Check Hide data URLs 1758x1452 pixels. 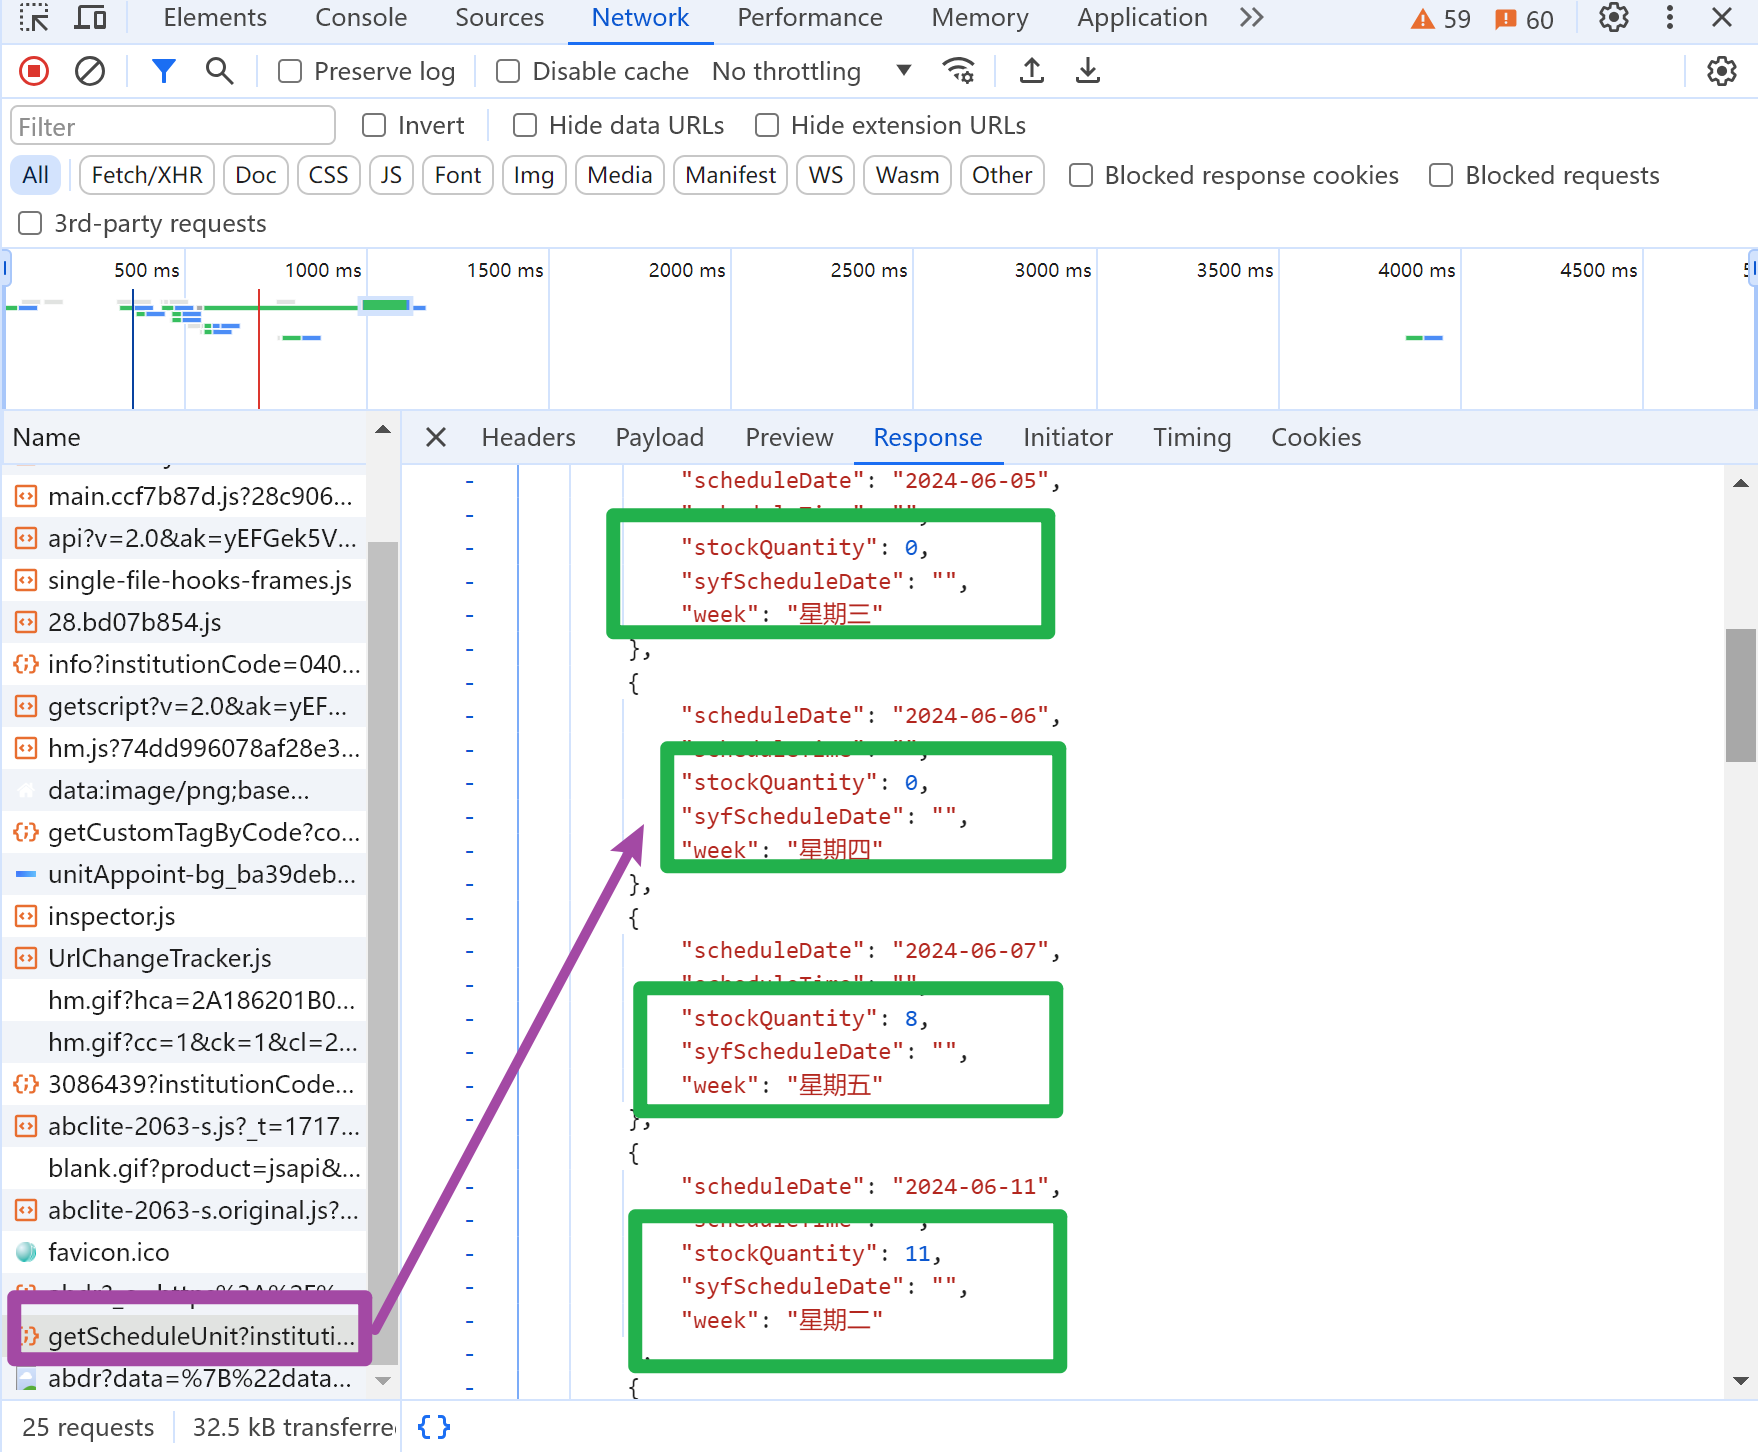[525, 125]
